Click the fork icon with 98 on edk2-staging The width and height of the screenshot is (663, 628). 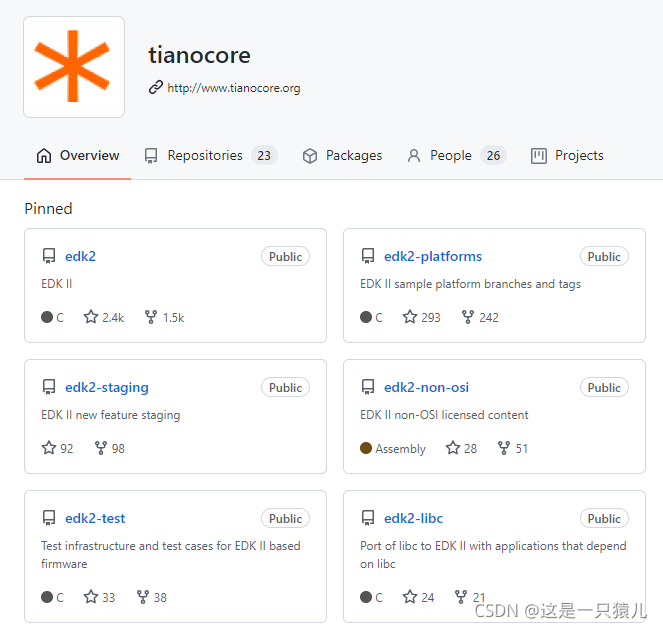pos(101,448)
